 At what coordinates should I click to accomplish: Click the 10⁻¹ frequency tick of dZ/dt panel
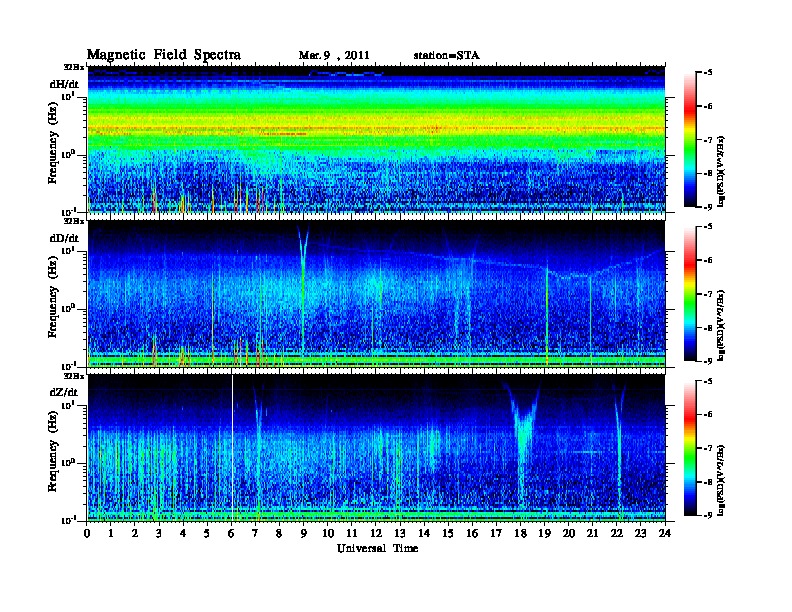click(69, 520)
